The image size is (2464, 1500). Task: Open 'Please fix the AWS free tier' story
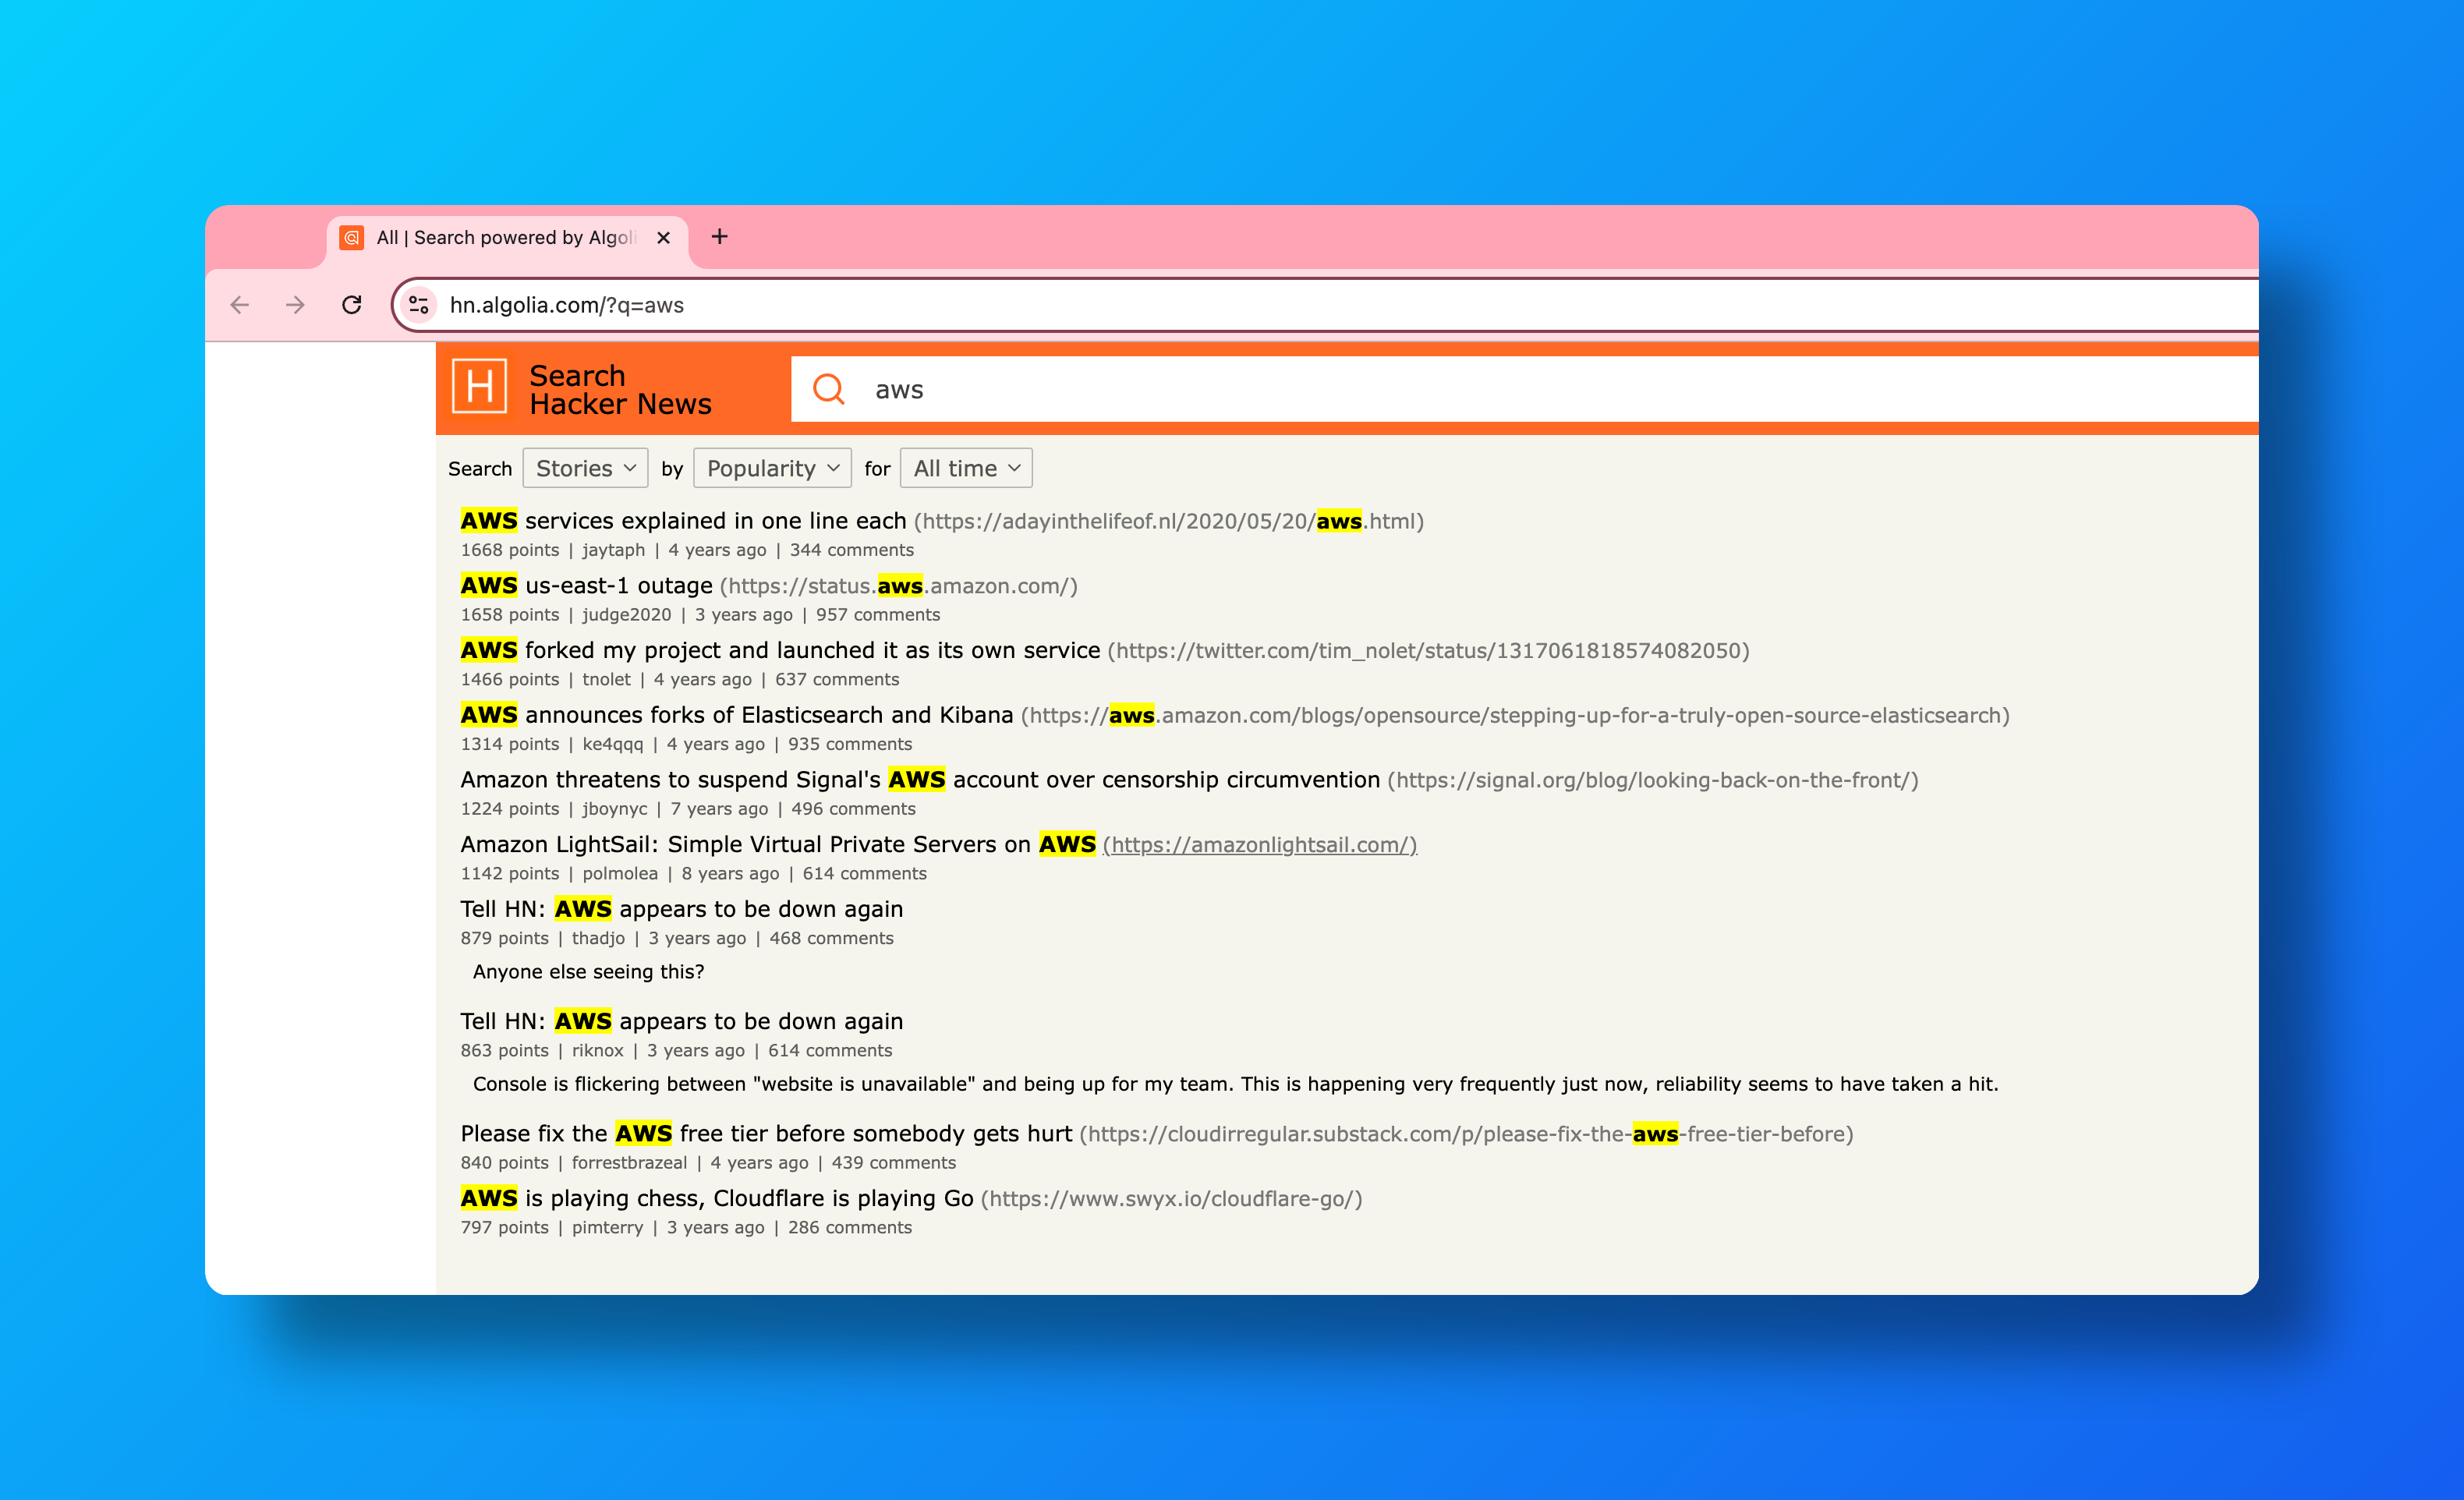[766, 1134]
